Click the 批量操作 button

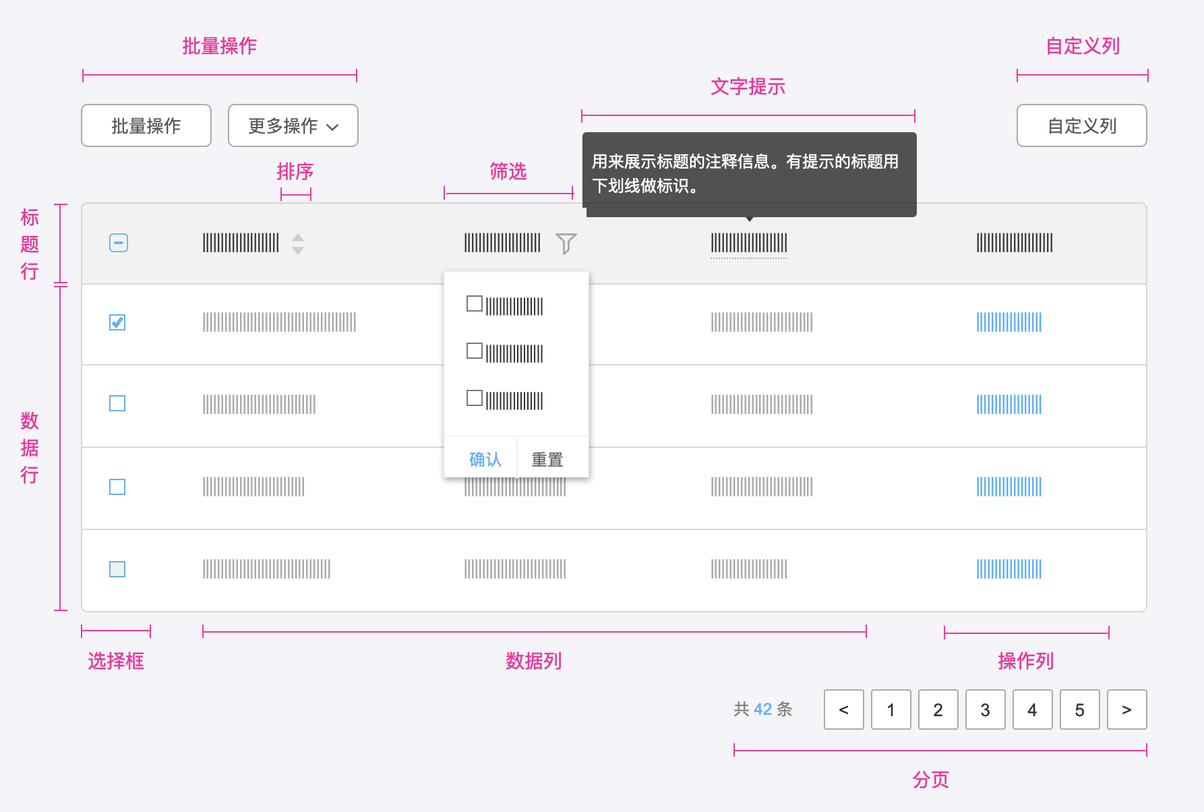point(146,126)
